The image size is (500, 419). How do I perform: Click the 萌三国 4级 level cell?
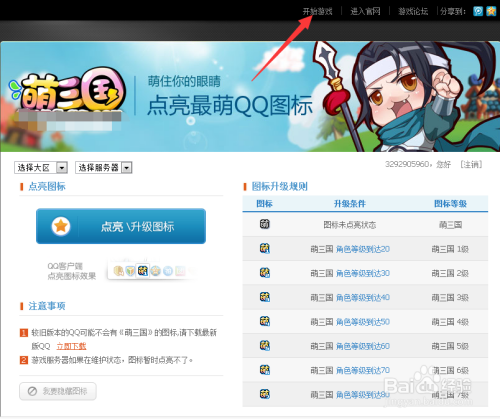[x=450, y=322]
